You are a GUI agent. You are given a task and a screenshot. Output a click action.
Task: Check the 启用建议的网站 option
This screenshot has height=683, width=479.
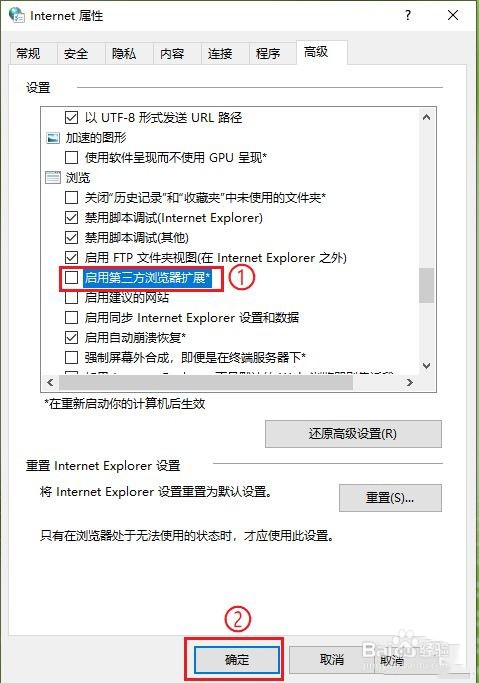tap(71, 298)
